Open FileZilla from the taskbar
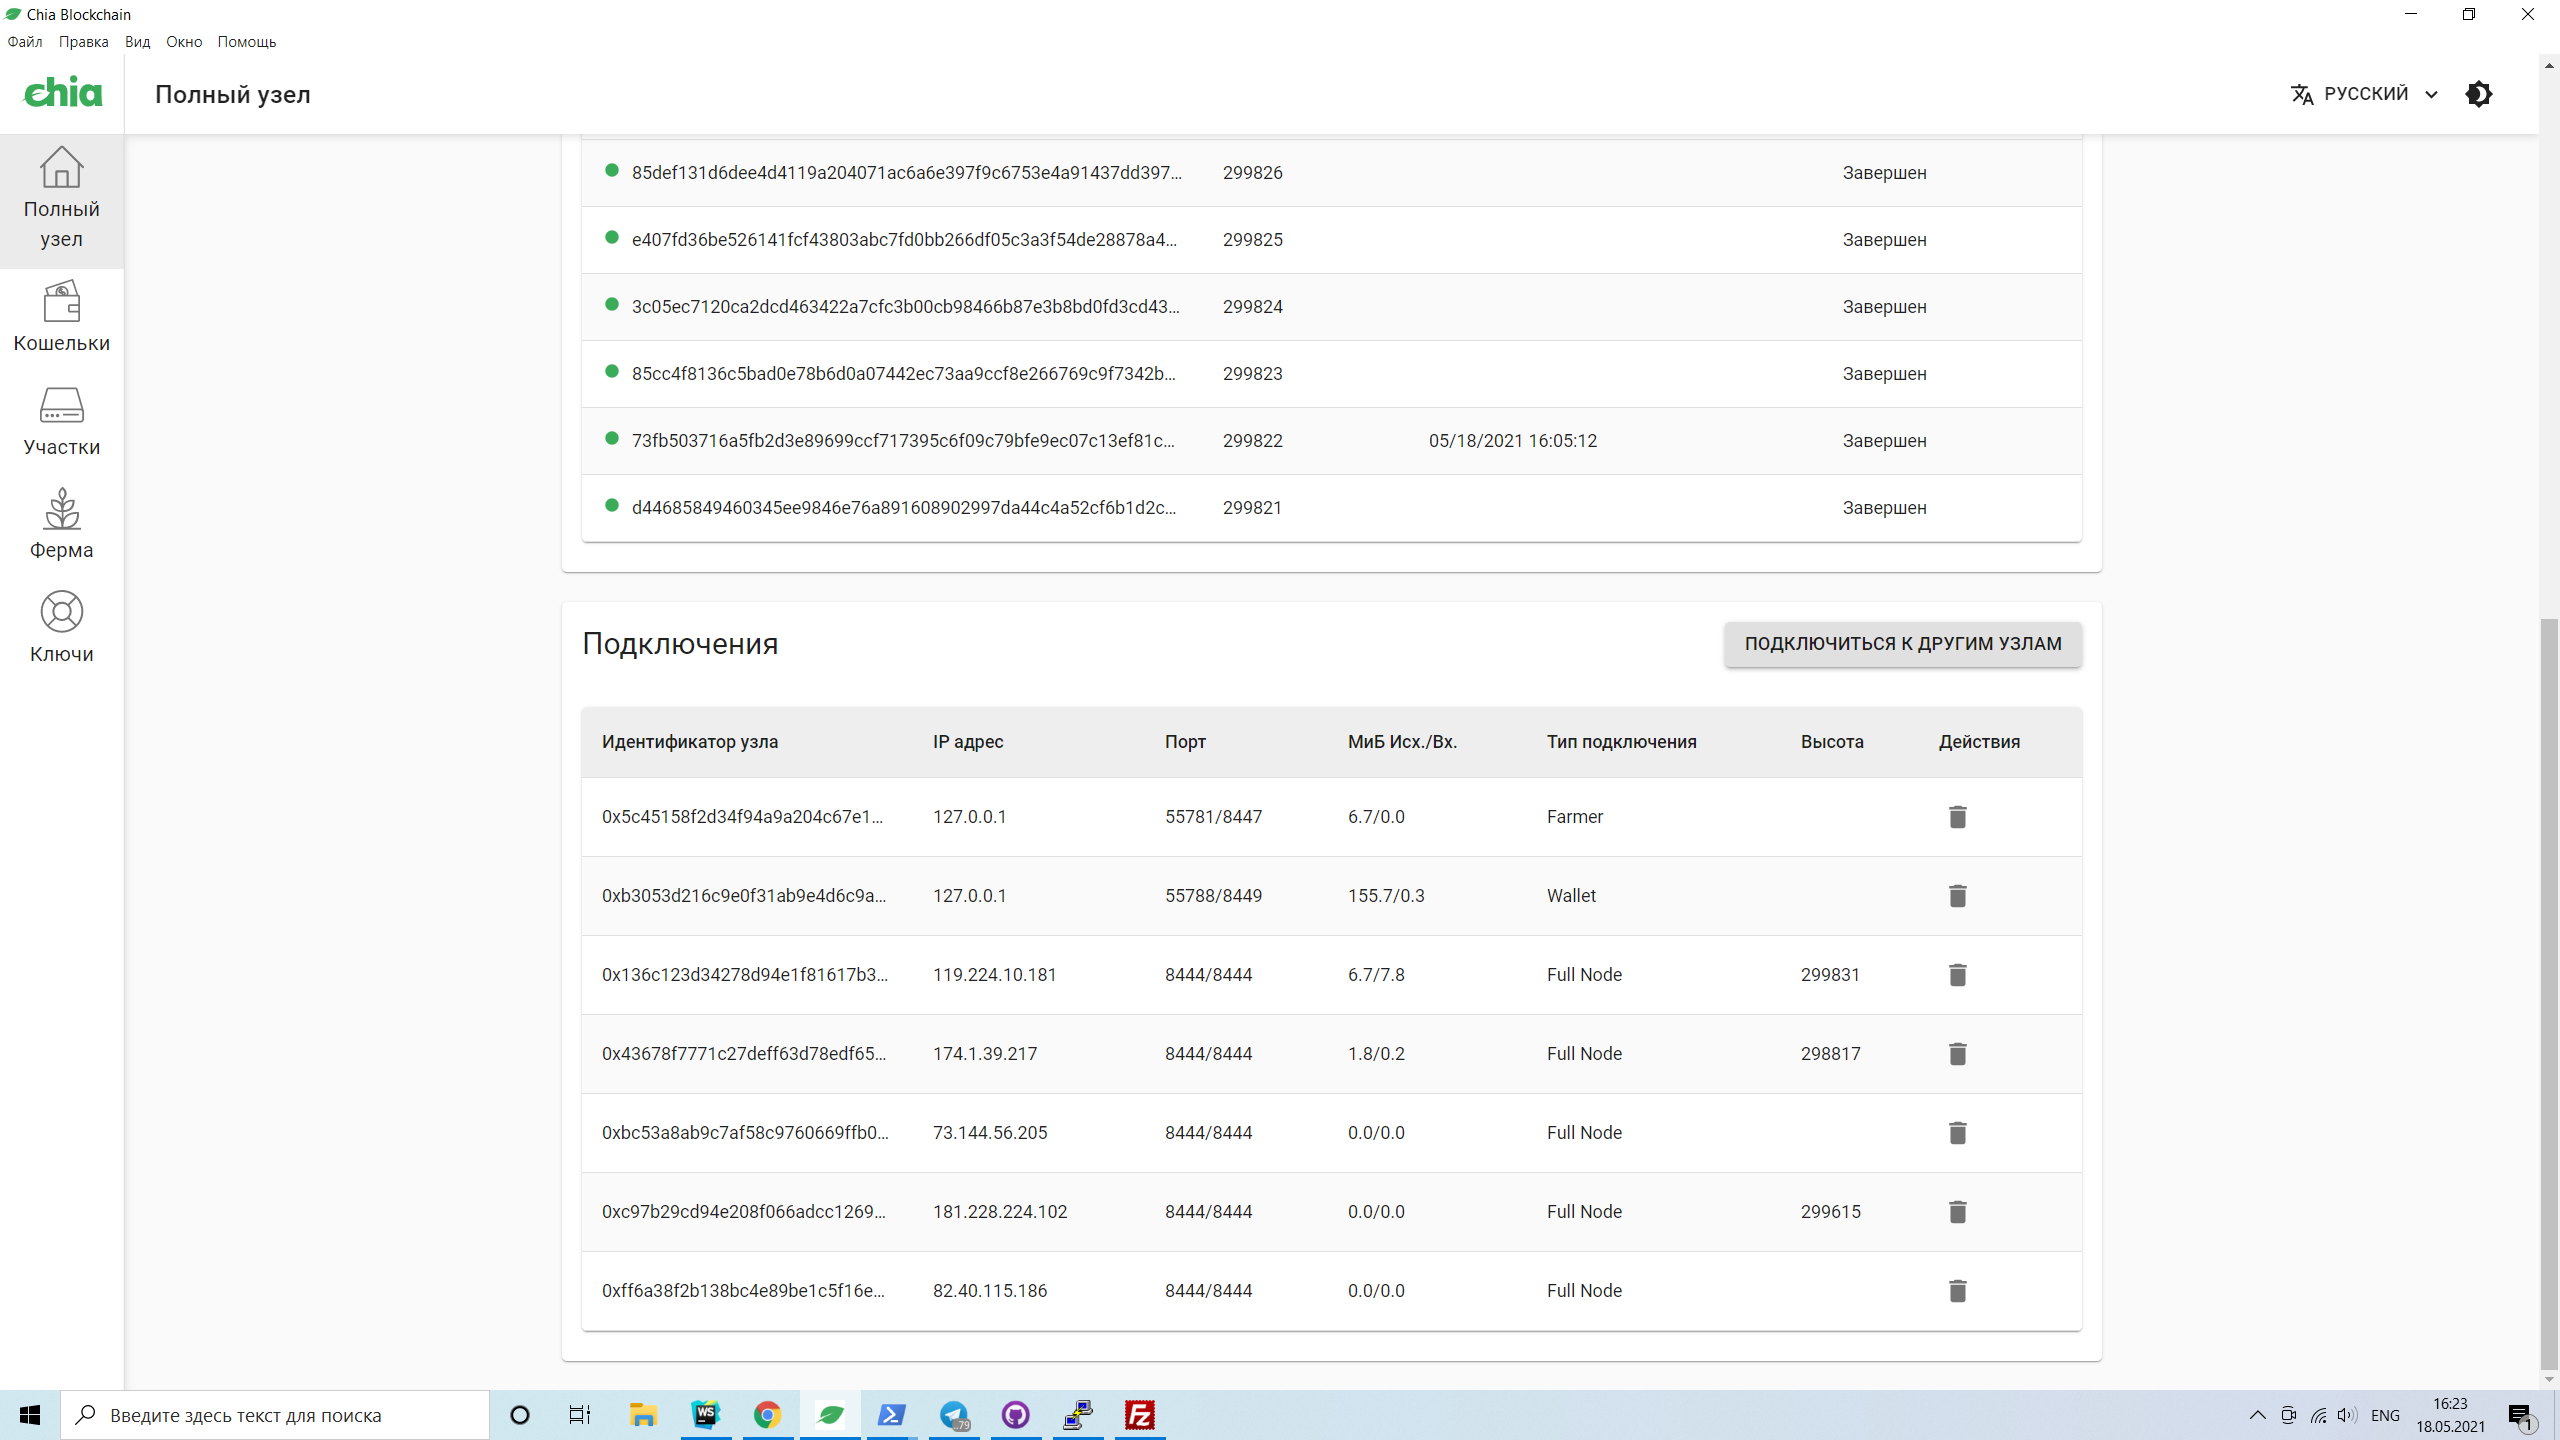The width and height of the screenshot is (2560, 1440). point(1139,1415)
